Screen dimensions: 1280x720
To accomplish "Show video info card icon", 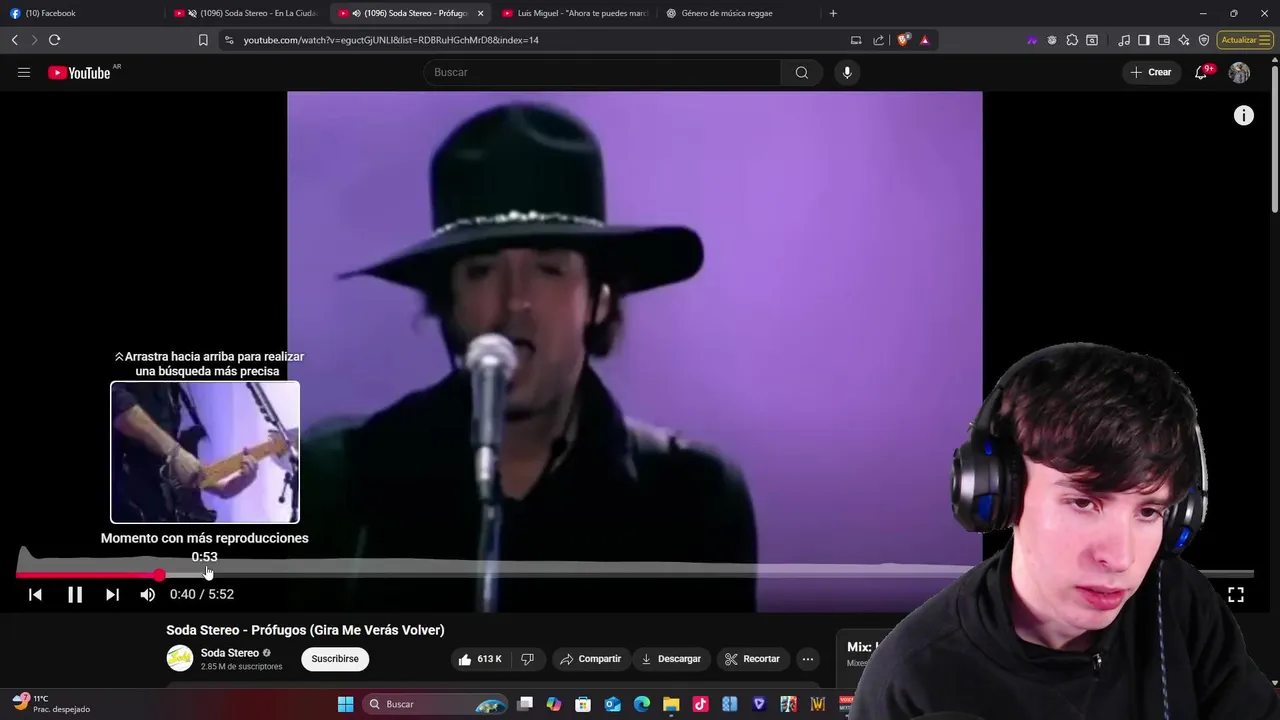I will 1243,116.
